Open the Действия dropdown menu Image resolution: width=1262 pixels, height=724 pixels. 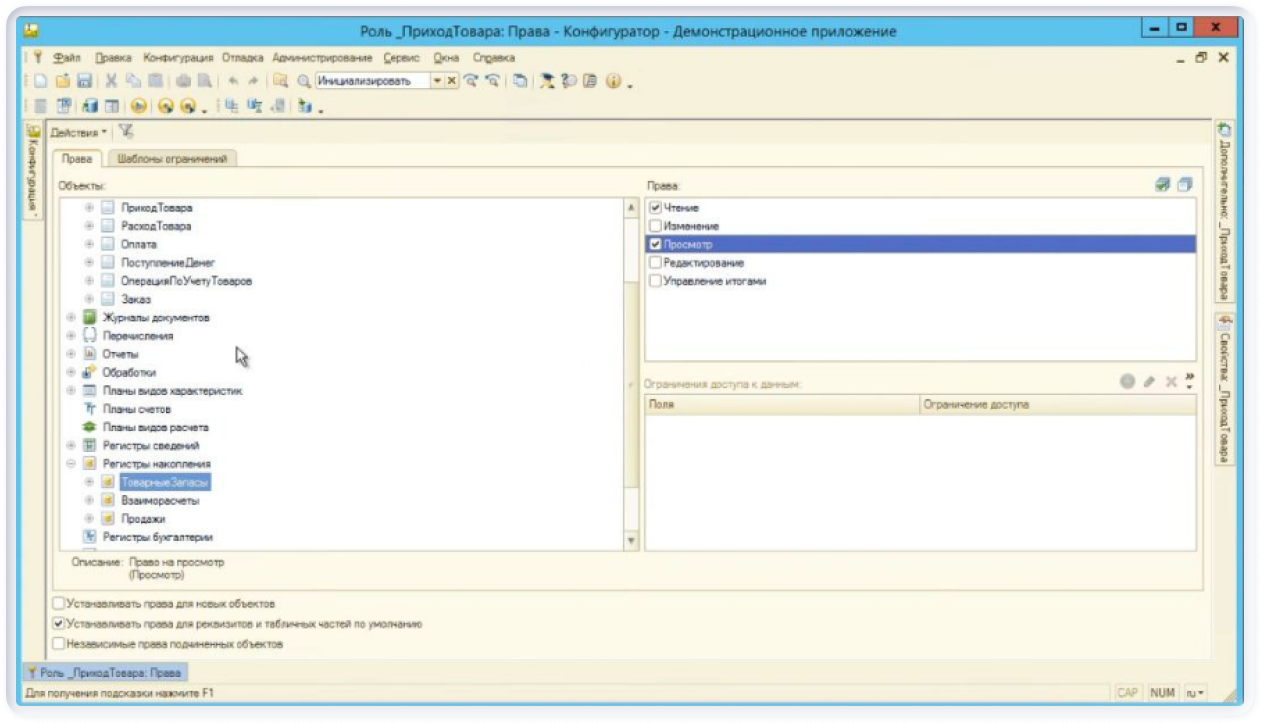79,132
